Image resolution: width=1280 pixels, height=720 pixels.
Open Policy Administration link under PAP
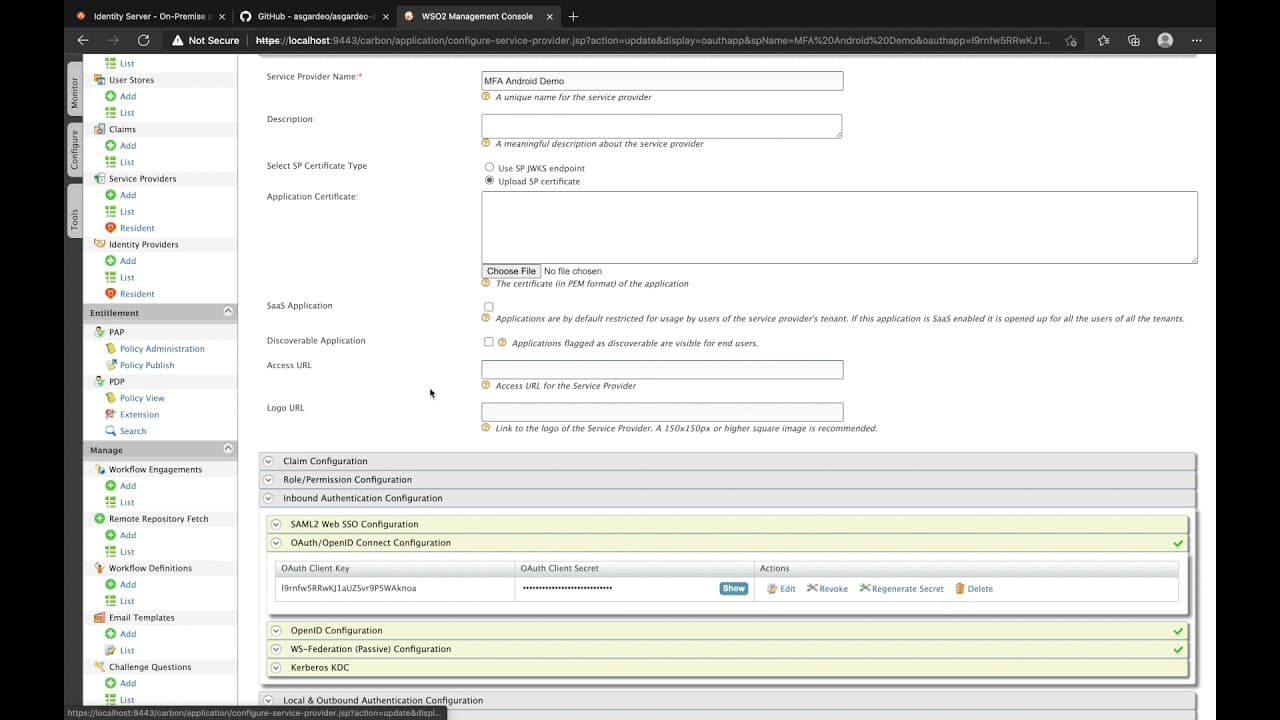click(161, 349)
